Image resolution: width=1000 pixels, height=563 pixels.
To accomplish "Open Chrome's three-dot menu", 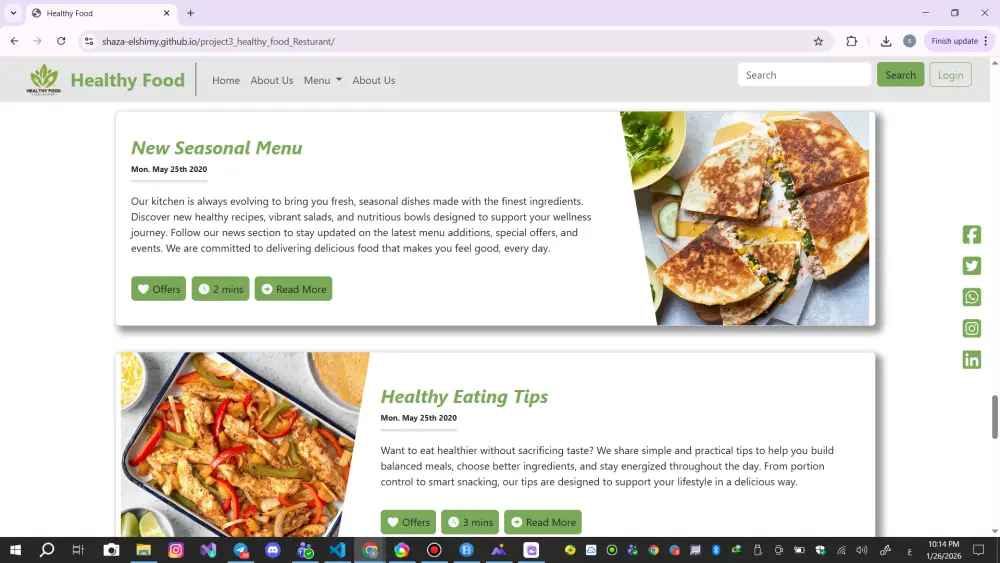I will [x=985, y=41].
